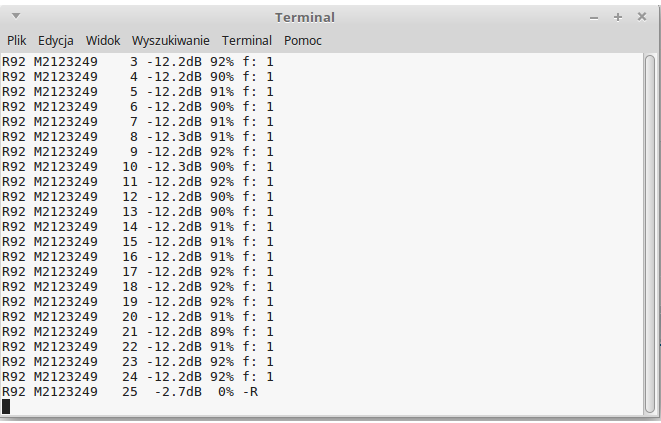Open the Terminal menu in menu bar
Screen dimensions: 661x423
[247, 40]
